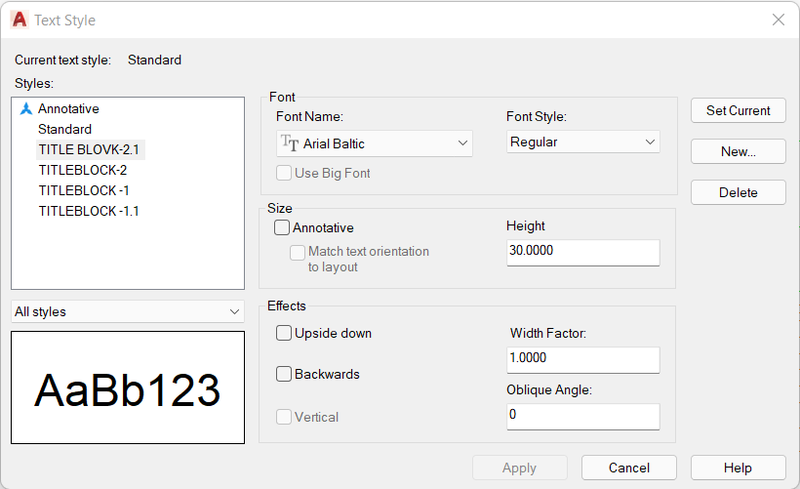This screenshot has width=800, height=489.
Task: Click into the Height input field
Action: tap(583, 252)
